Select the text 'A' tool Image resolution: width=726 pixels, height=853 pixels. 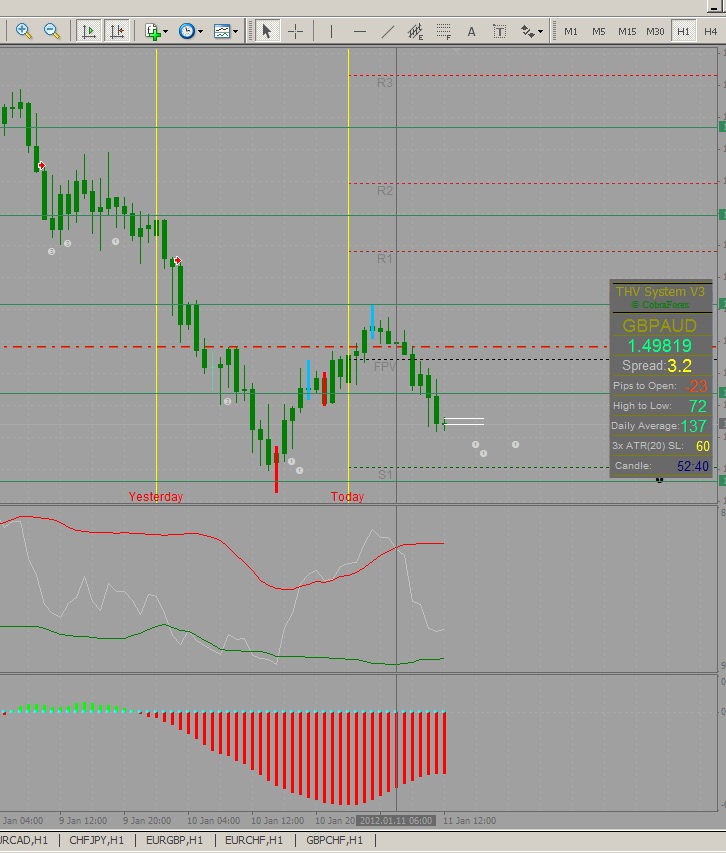[x=471, y=31]
